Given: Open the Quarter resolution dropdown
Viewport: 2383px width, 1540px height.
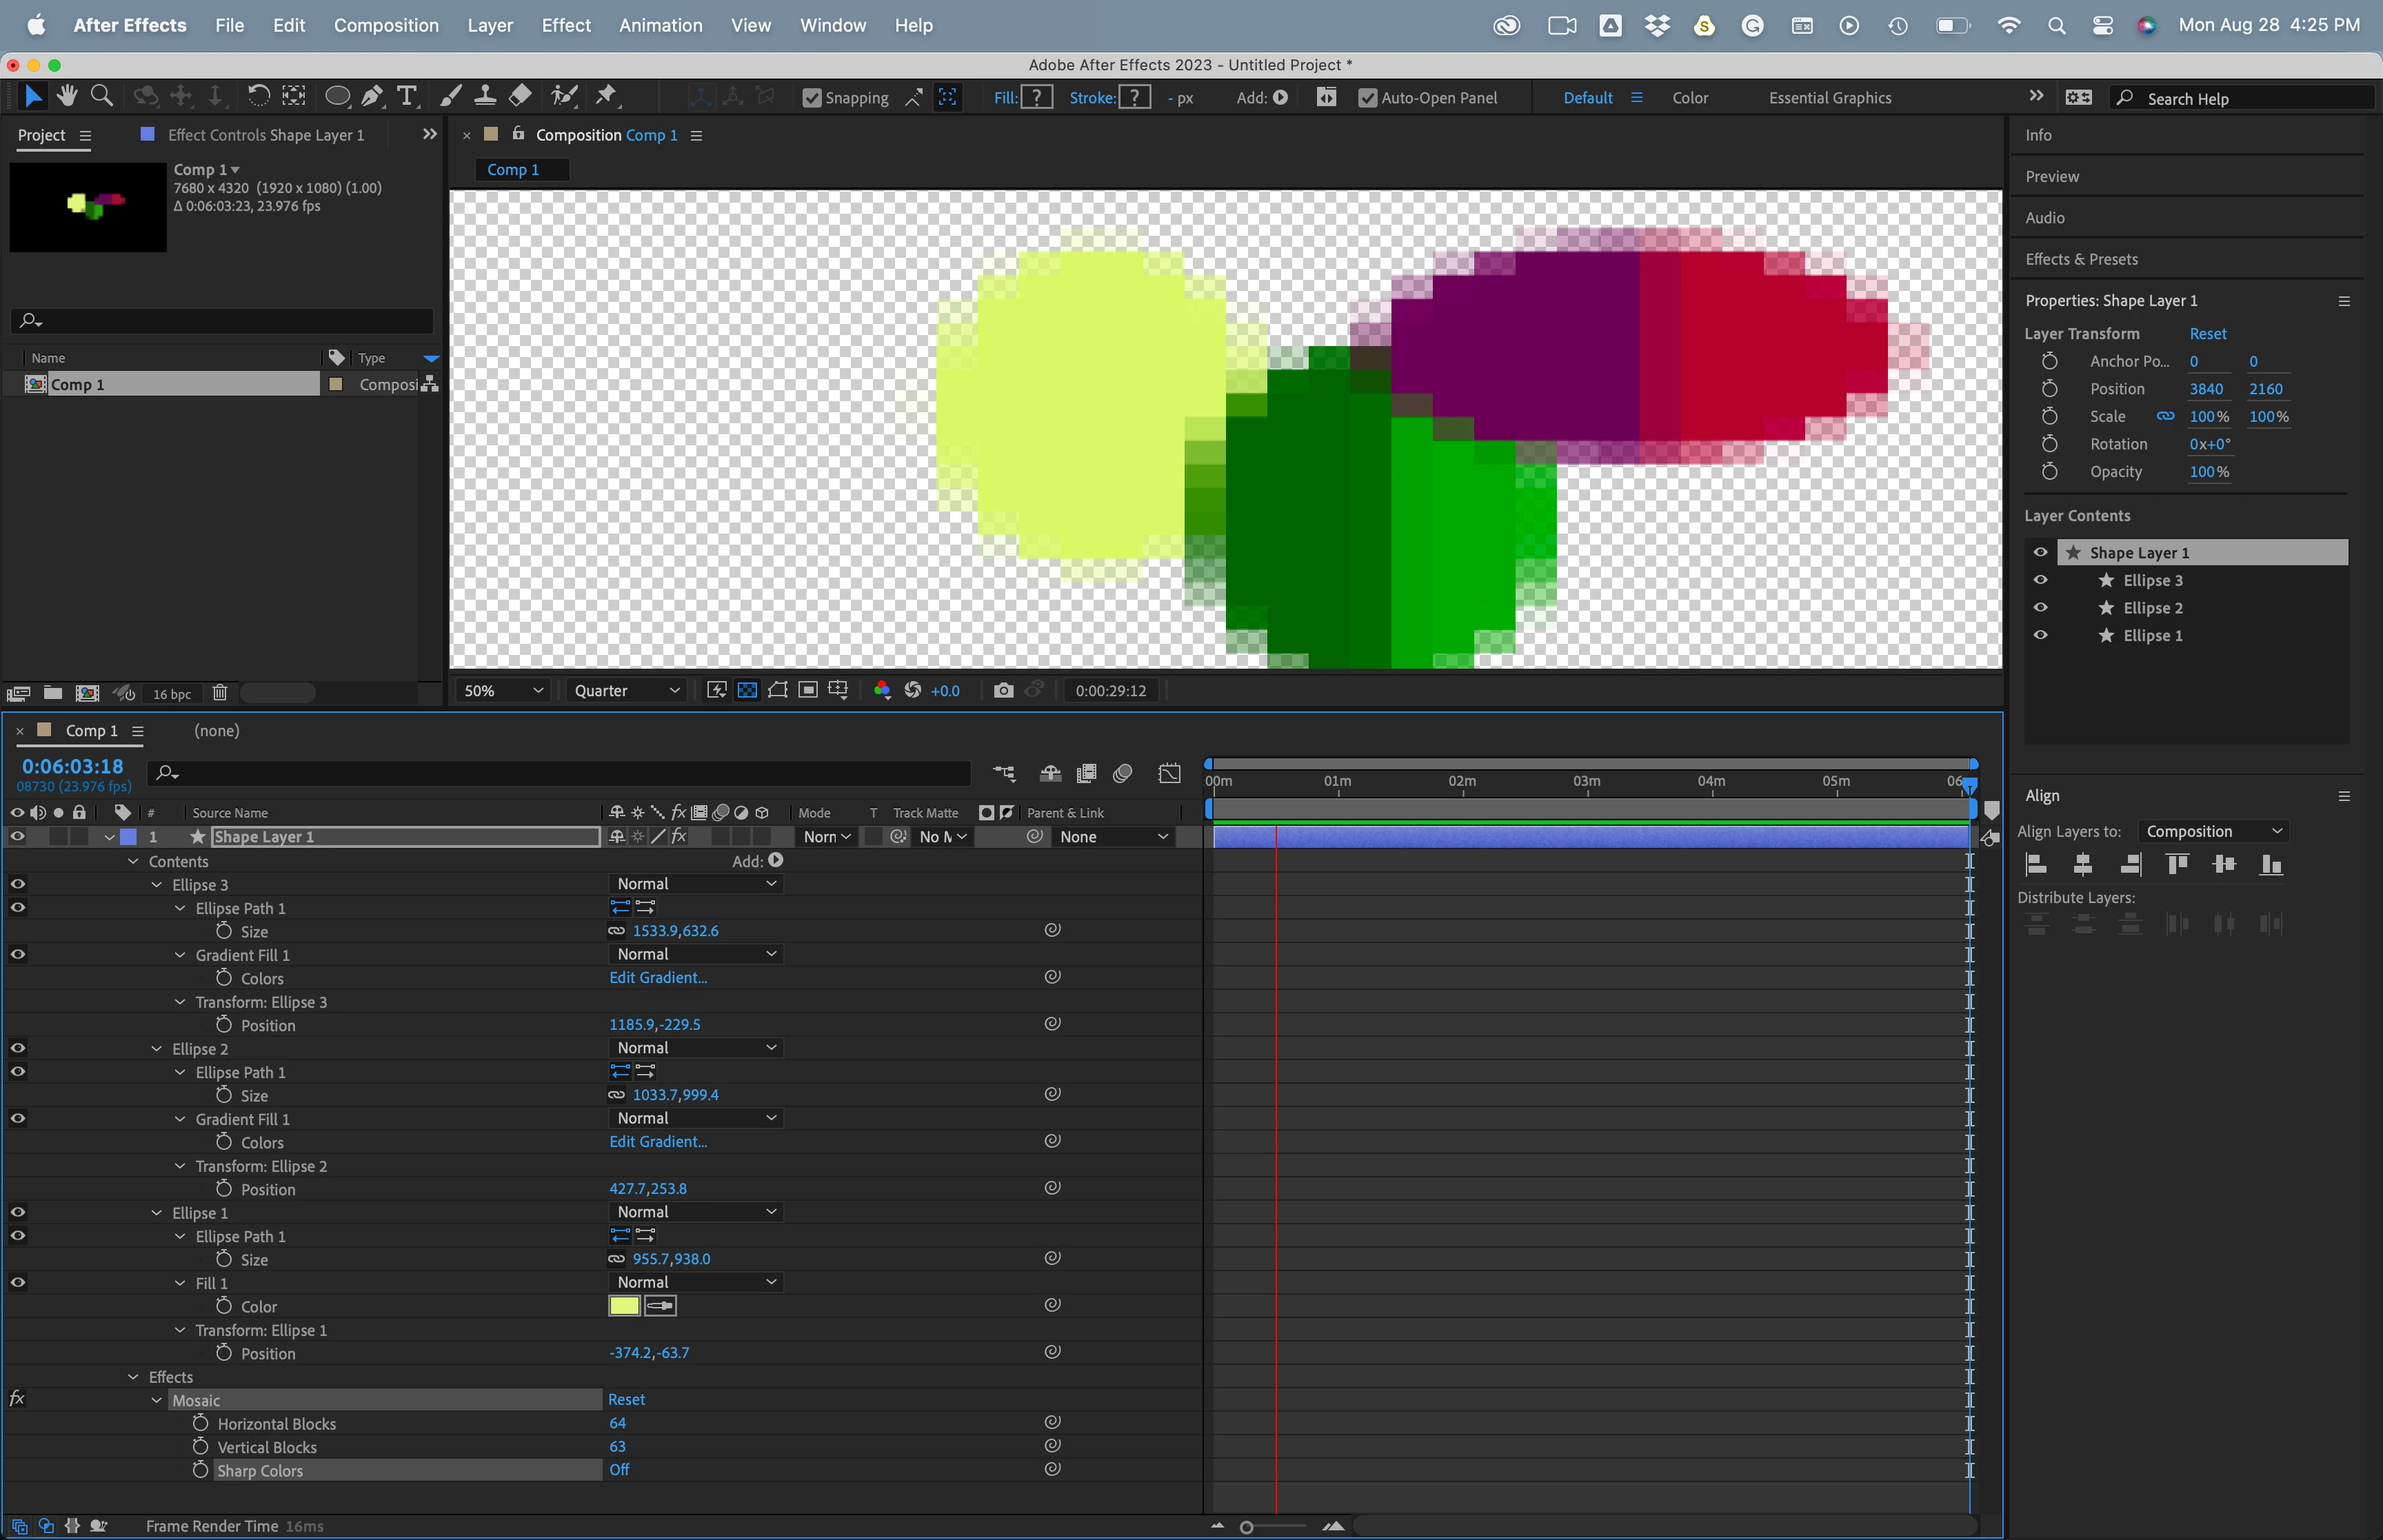Looking at the screenshot, I should pyautogui.click(x=627, y=690).
